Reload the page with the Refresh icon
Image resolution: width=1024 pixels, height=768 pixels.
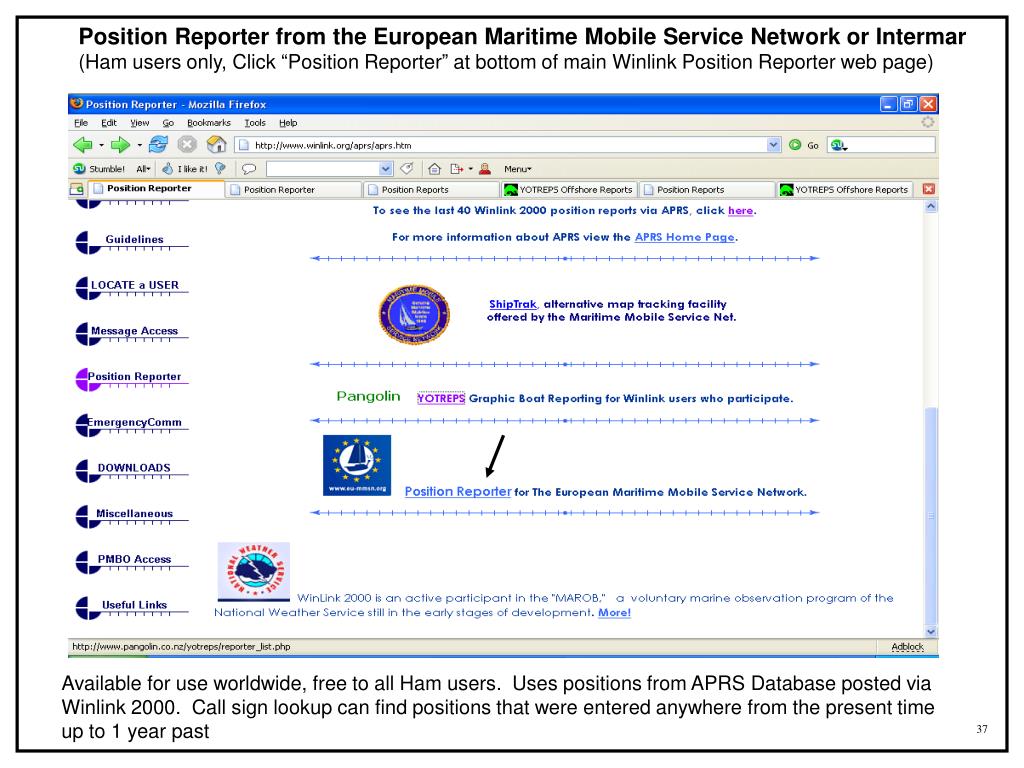(158, 144)
